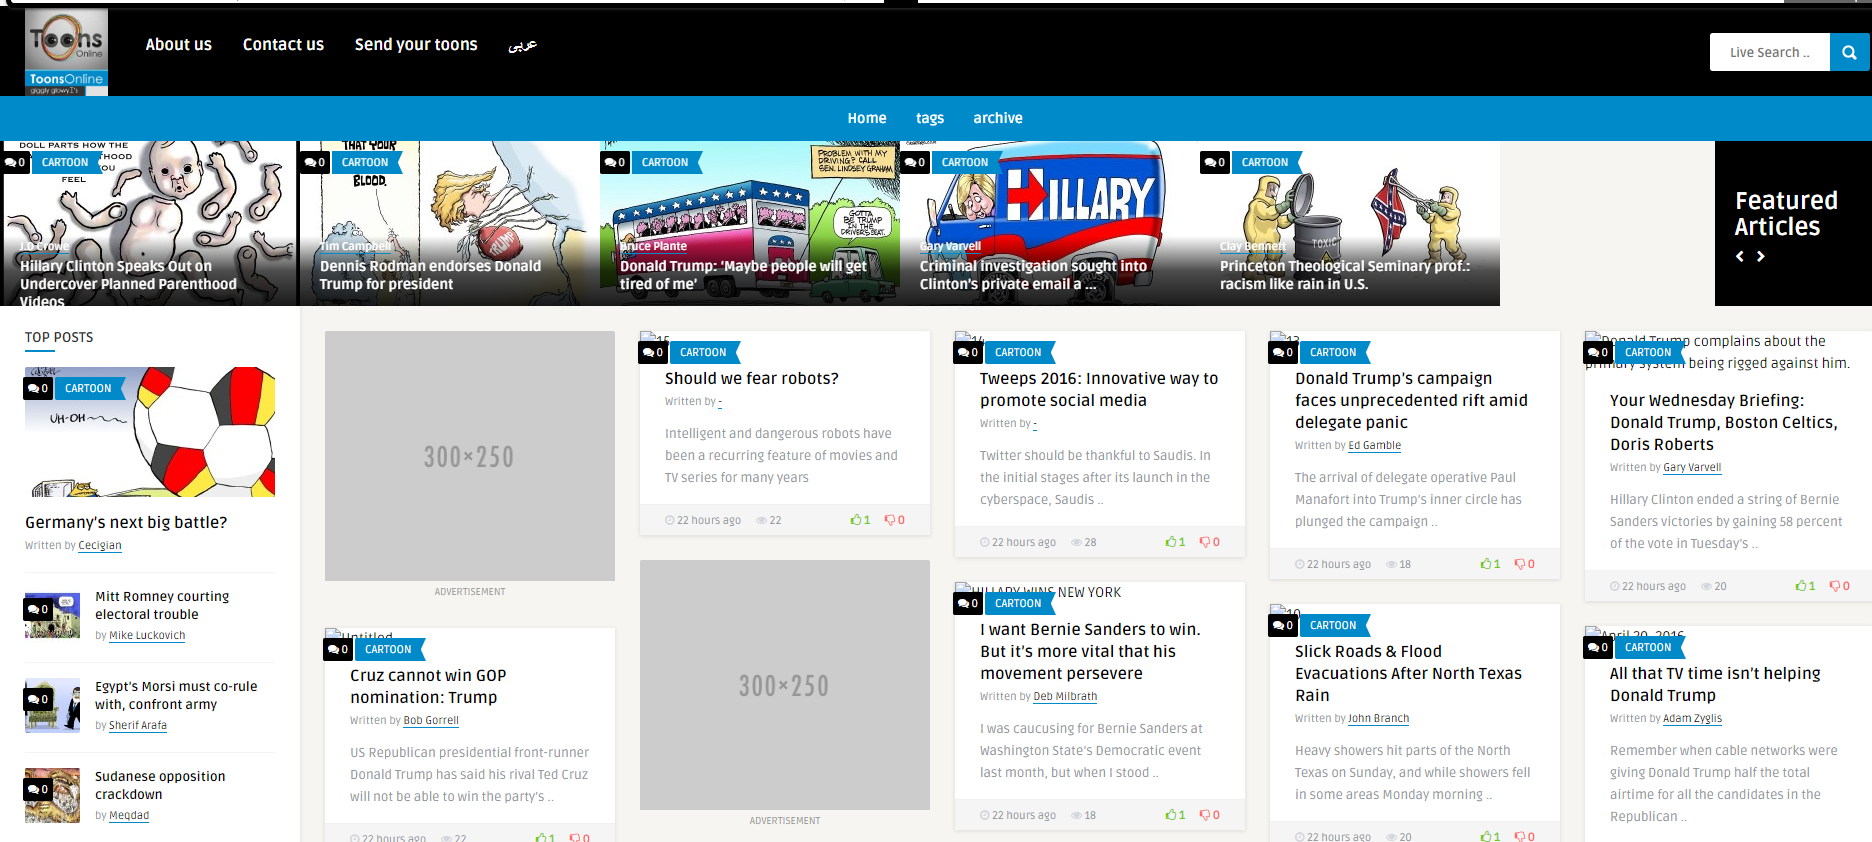This screenshot has height=842, width=1872.
Task: Click comment bubble icon on Germany's next big battle
Action: (38, 388)
